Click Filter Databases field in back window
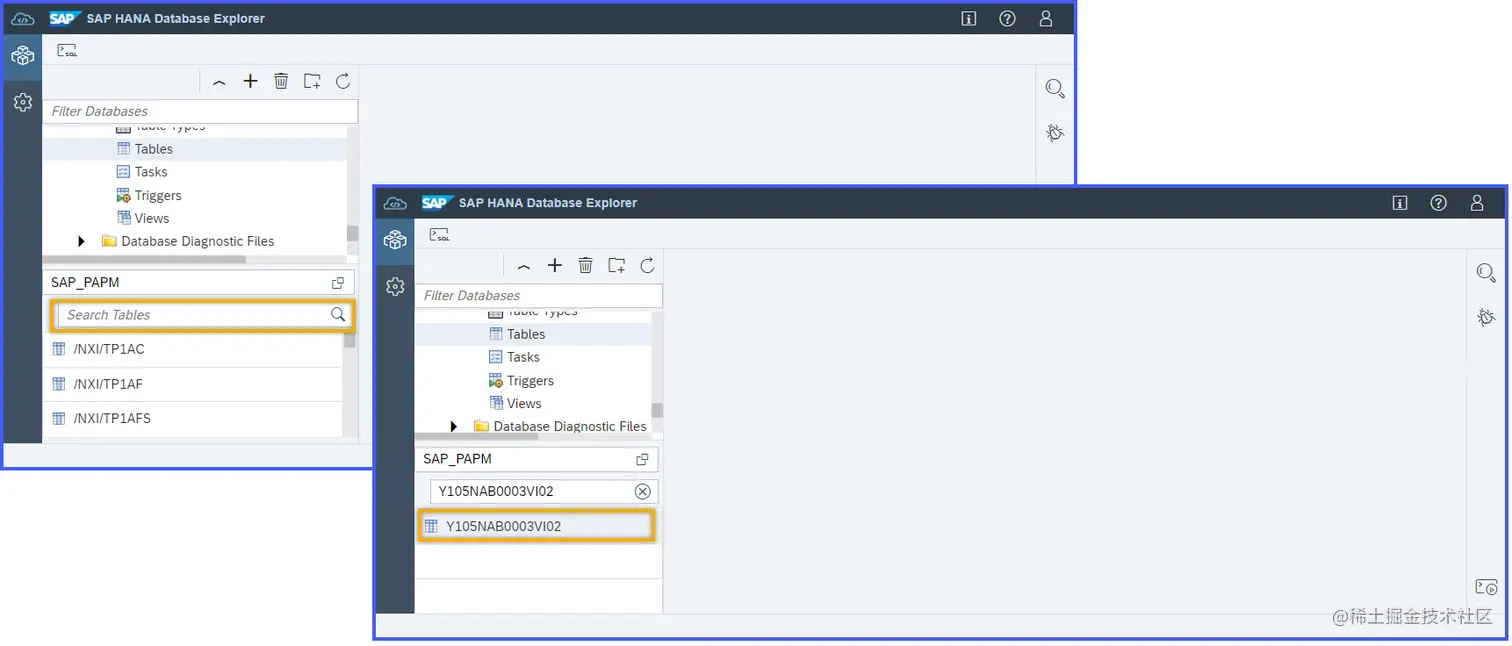The height and width of the screenshot is (646, 1512). tap(200, 111)
